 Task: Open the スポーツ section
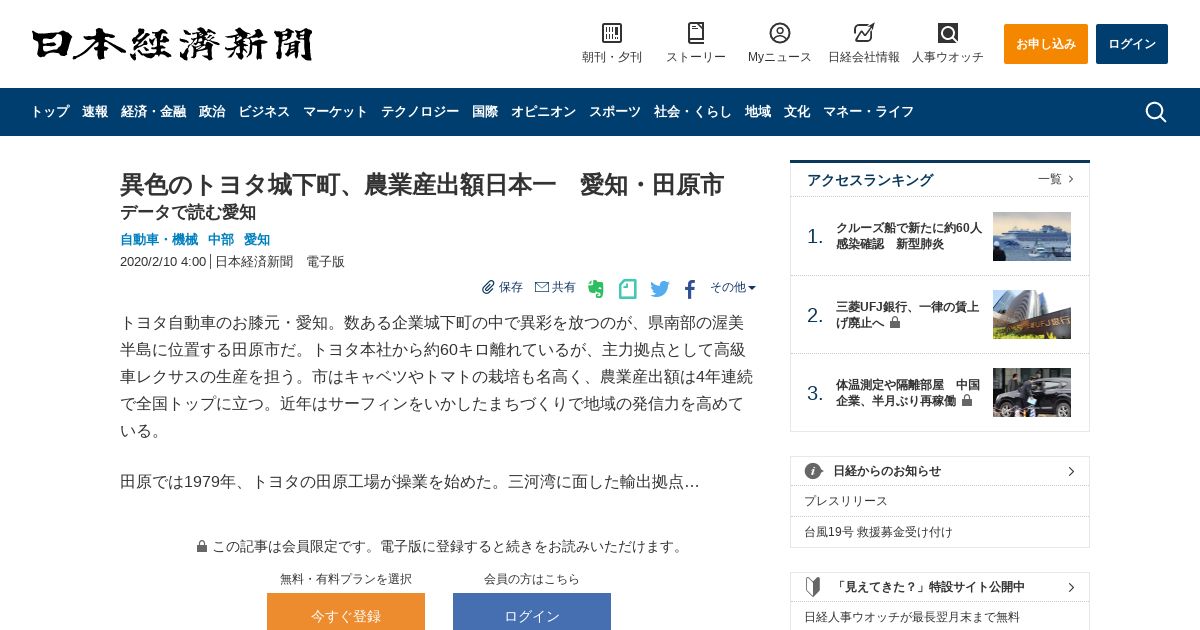coord(615,112)
